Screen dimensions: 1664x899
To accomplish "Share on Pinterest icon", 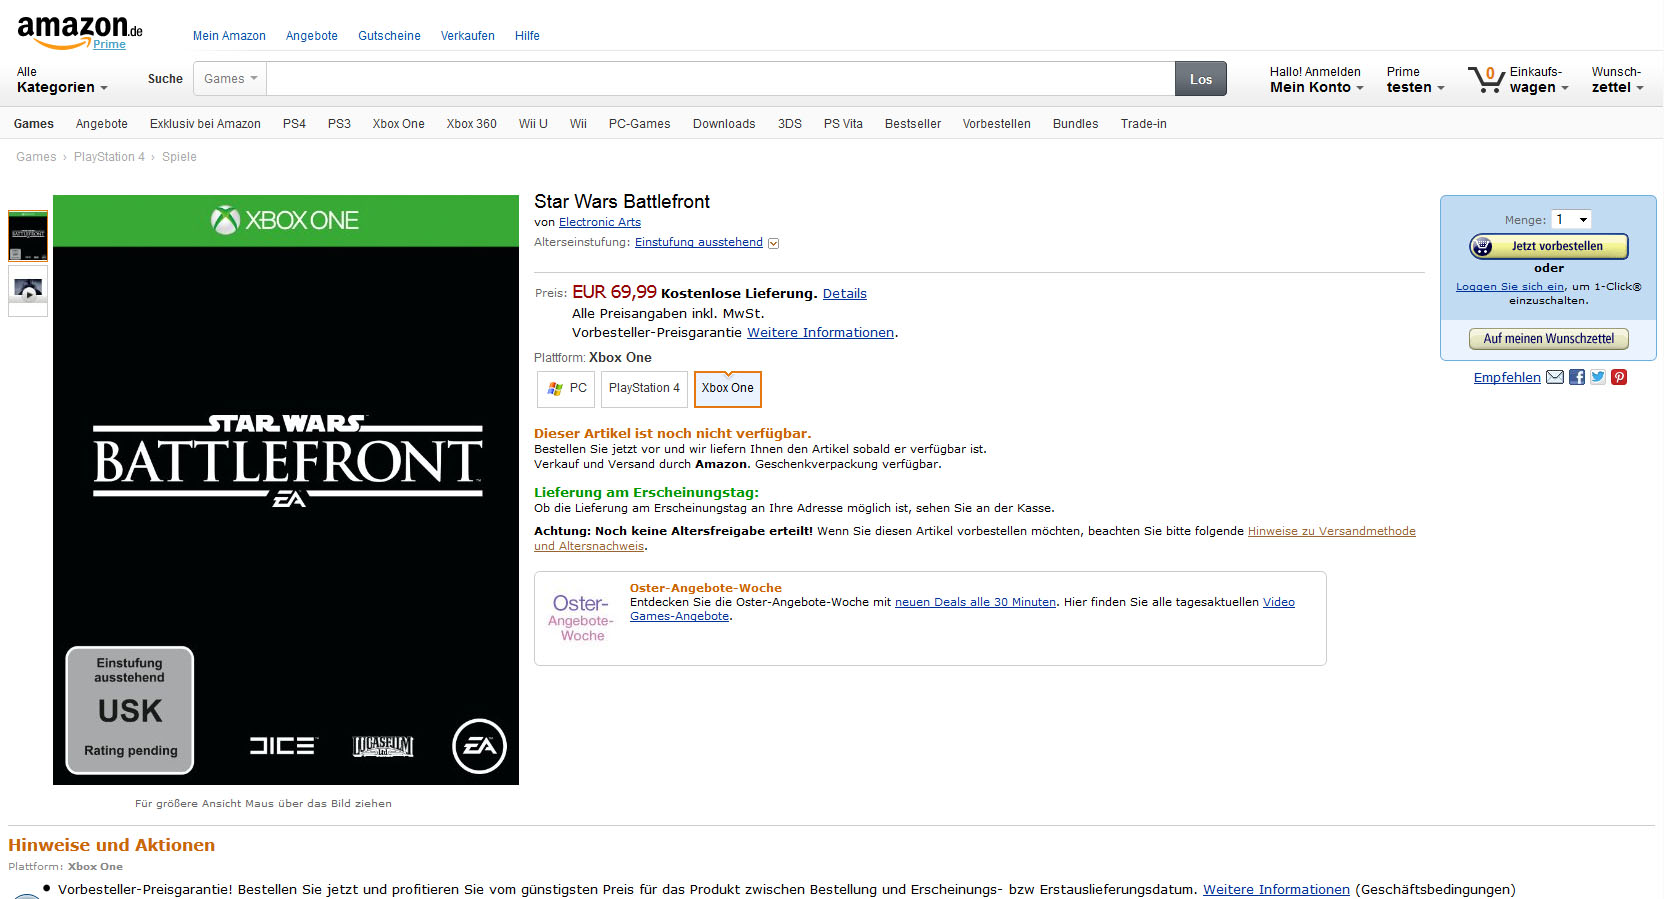I will [x=1619, y=377].
